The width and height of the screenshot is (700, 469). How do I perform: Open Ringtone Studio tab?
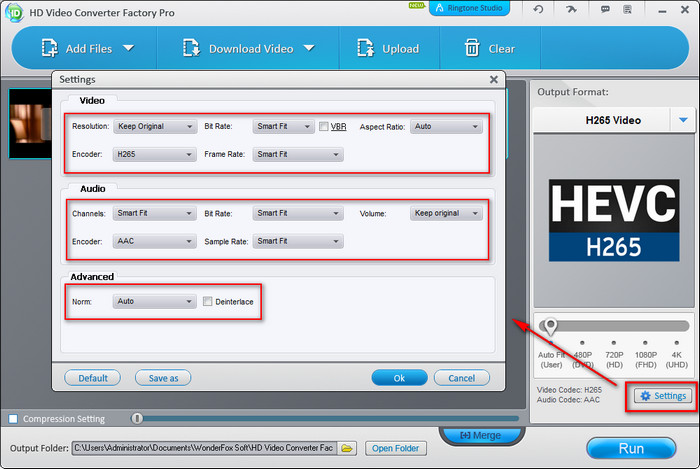(x=469, y=8)
